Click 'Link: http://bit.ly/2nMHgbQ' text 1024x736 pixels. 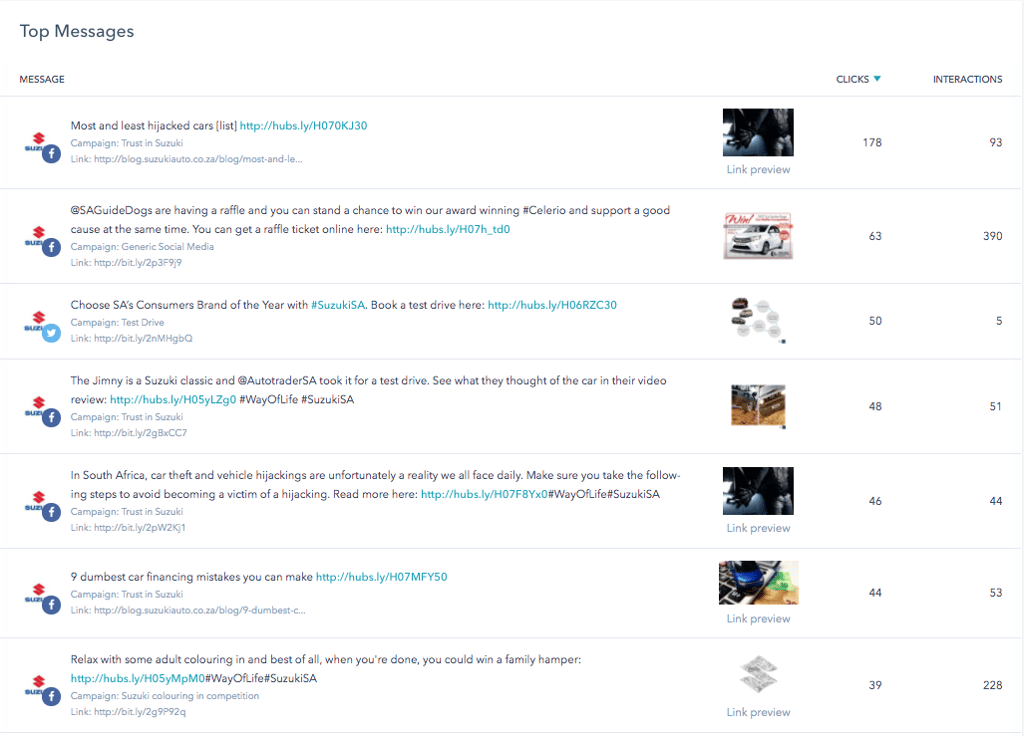(x=131, y=338)
